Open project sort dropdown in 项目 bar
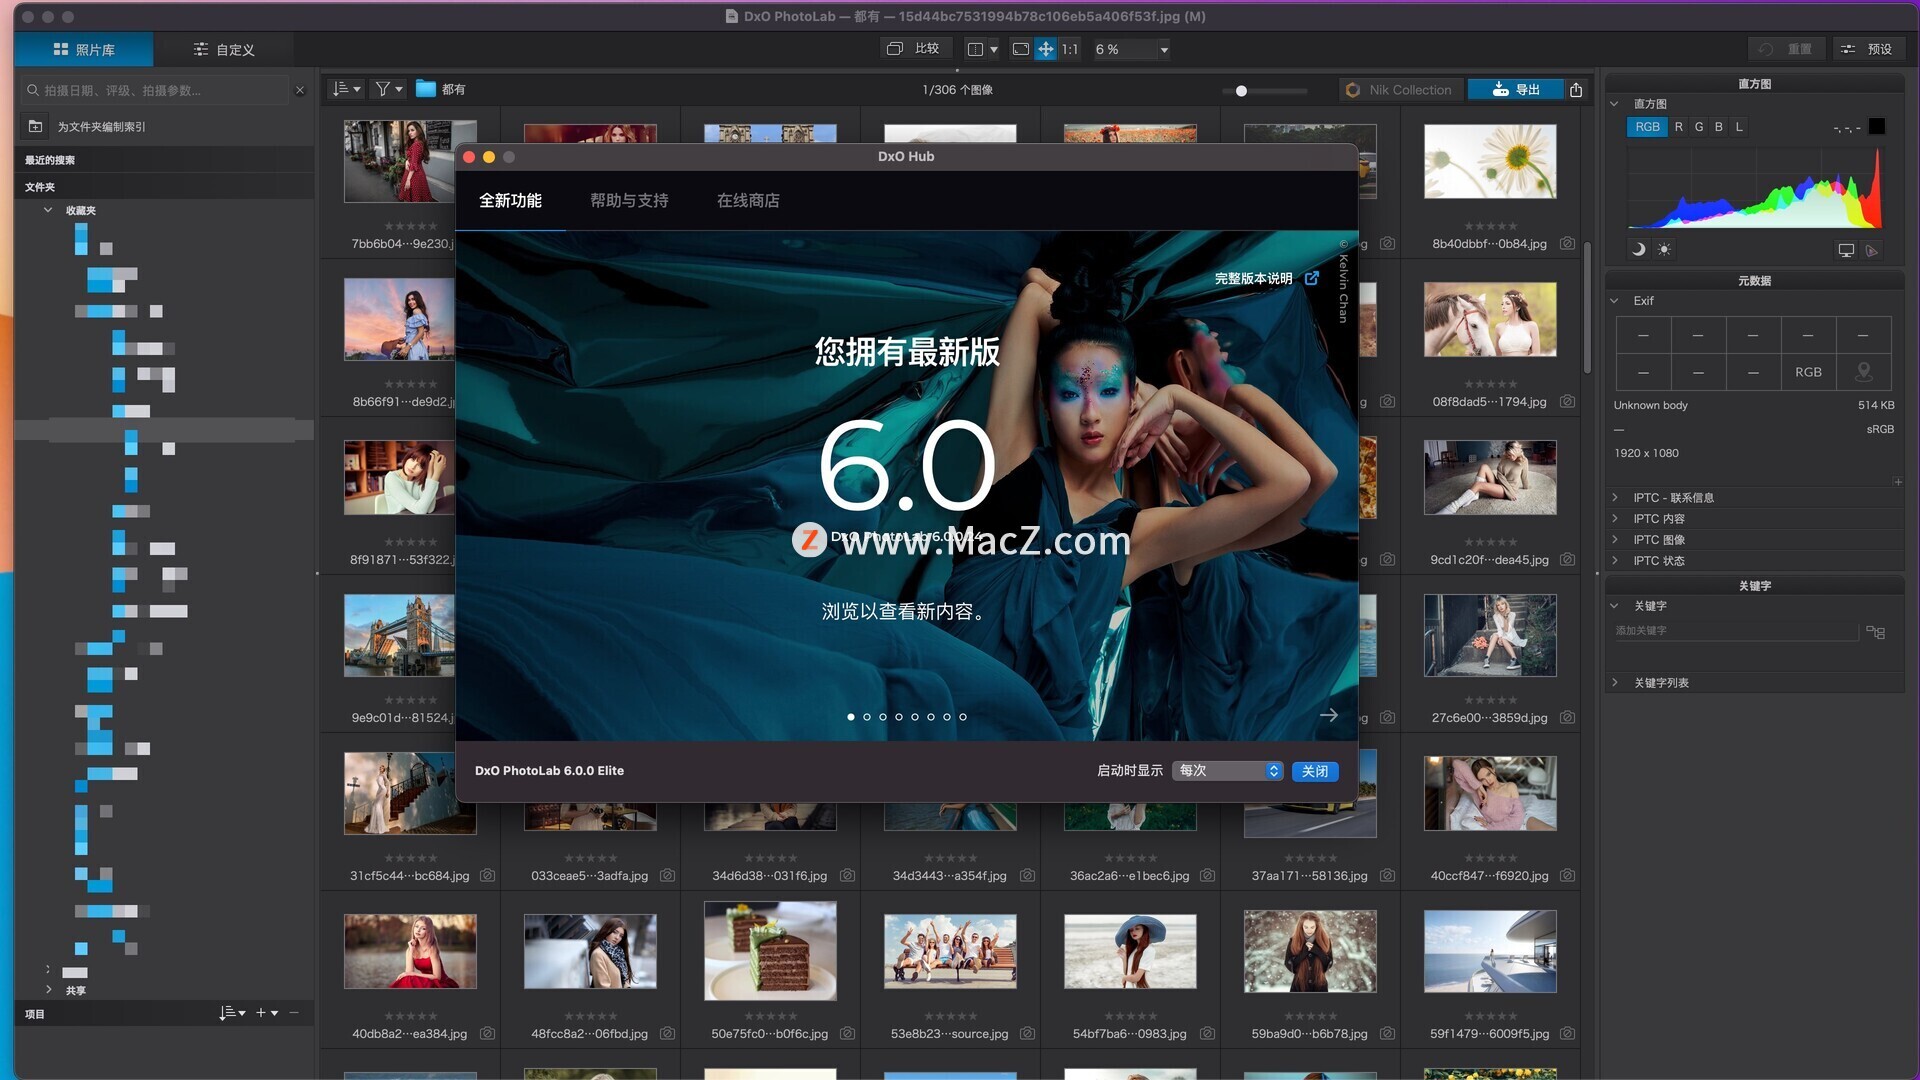This screenshot has width=1920, height=1080. 232,1013
